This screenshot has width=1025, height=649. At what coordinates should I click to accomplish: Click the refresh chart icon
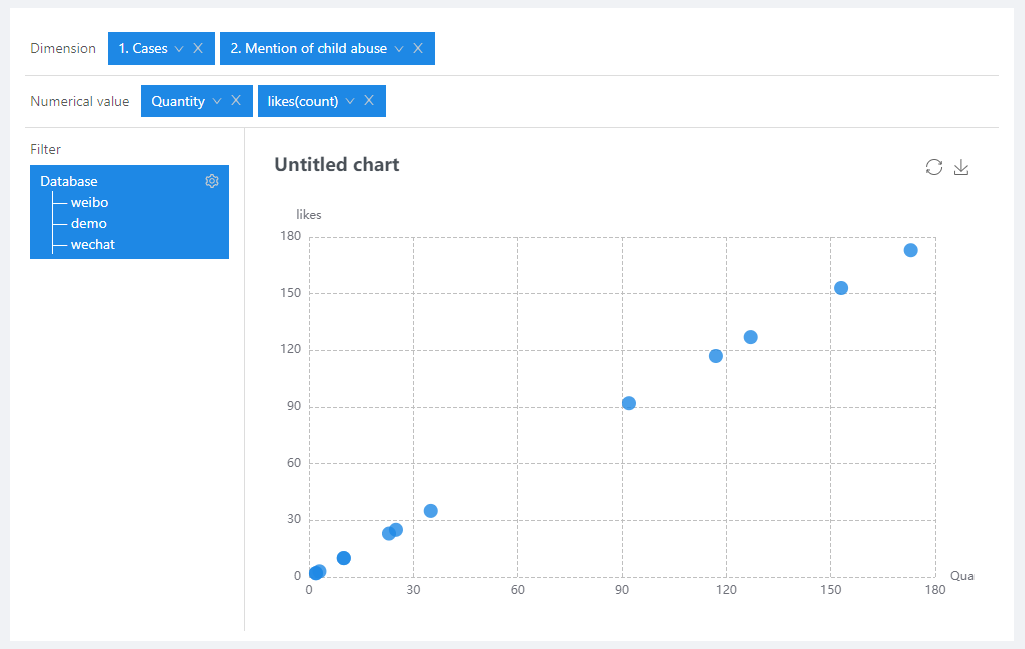click(934, 167)
